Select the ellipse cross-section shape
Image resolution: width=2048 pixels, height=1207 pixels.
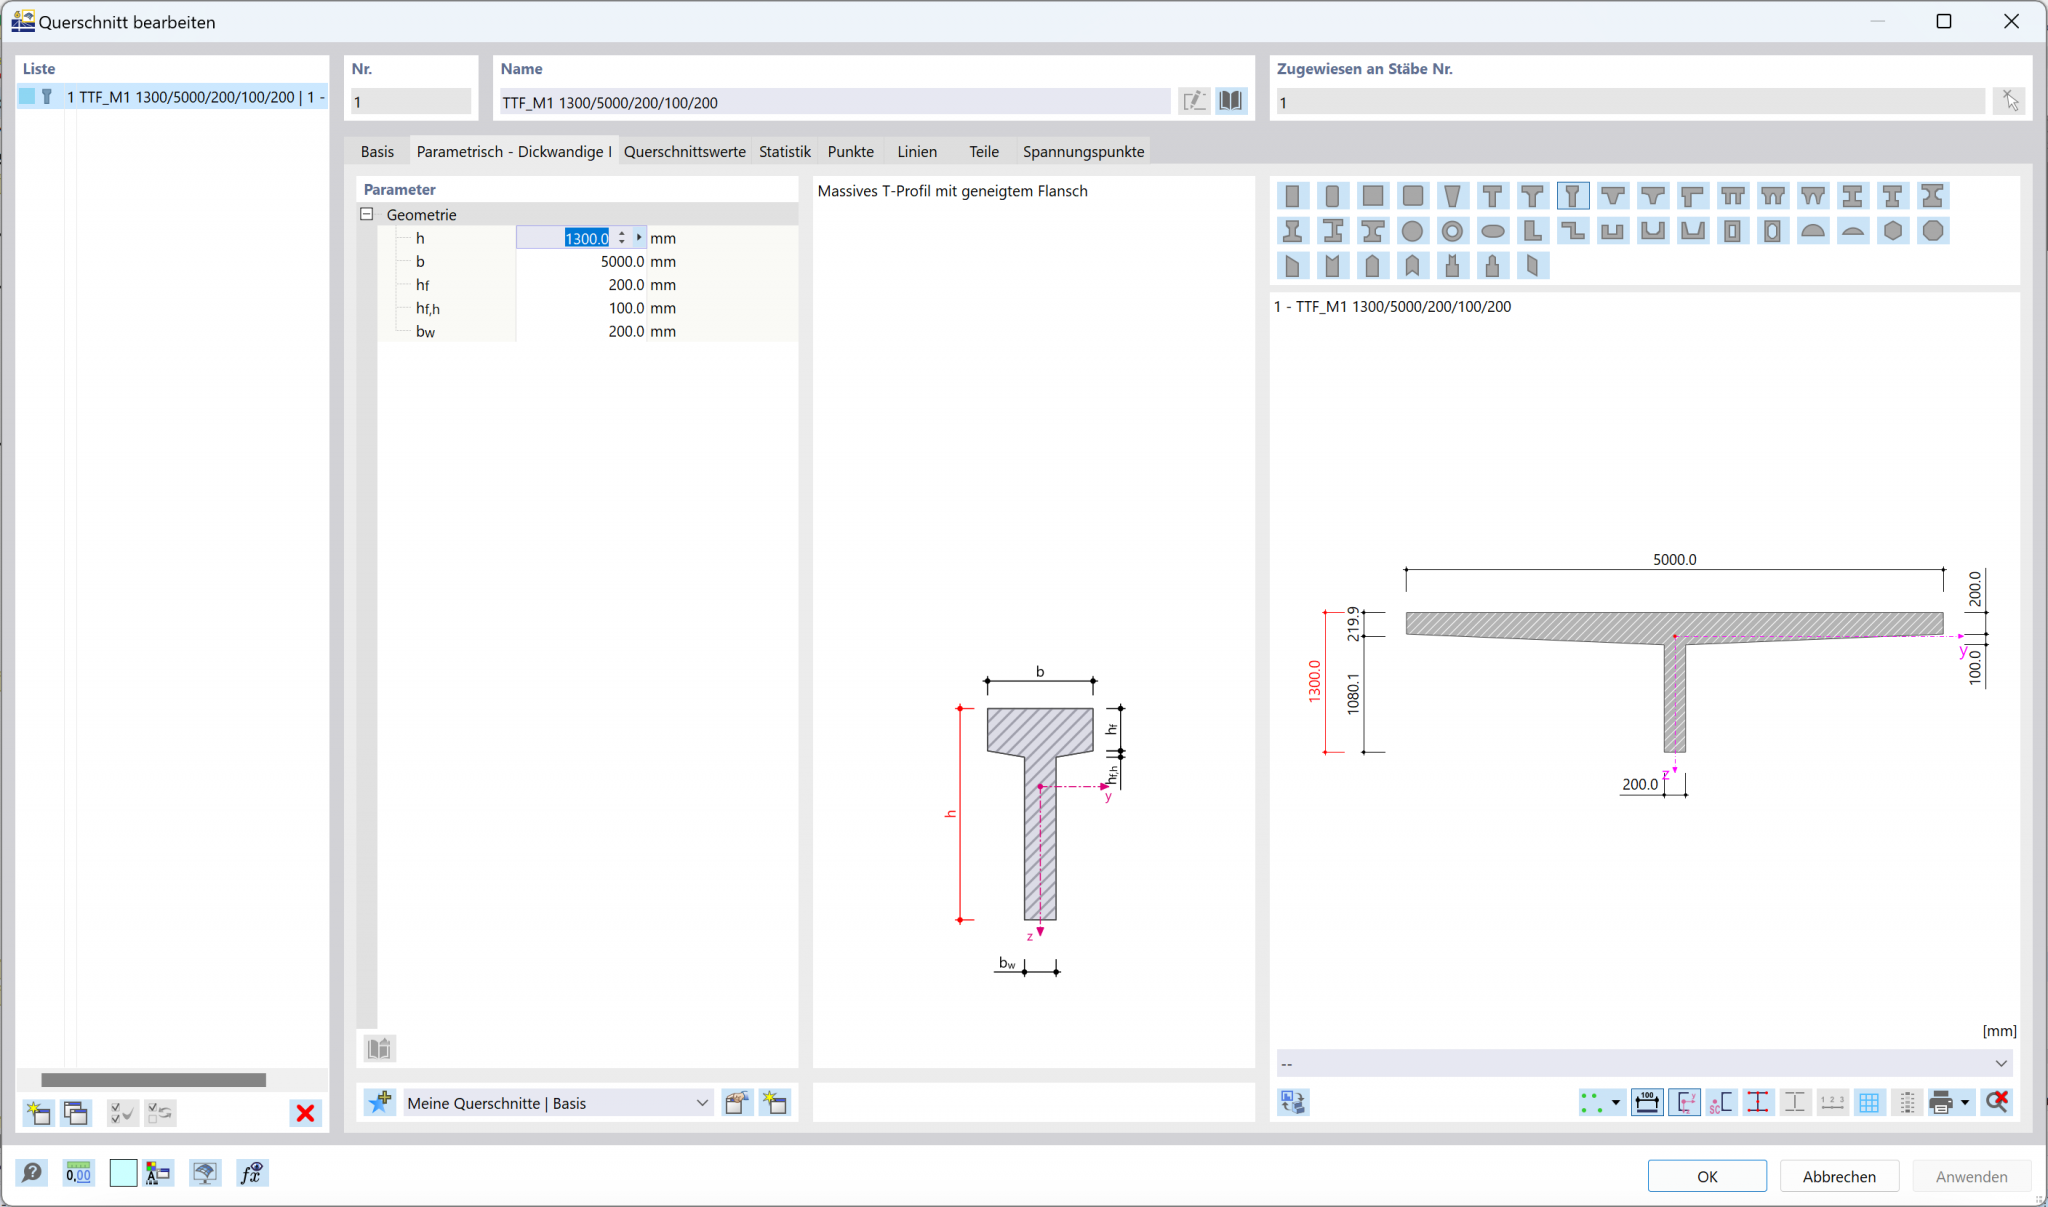[x=1492, y=231]
